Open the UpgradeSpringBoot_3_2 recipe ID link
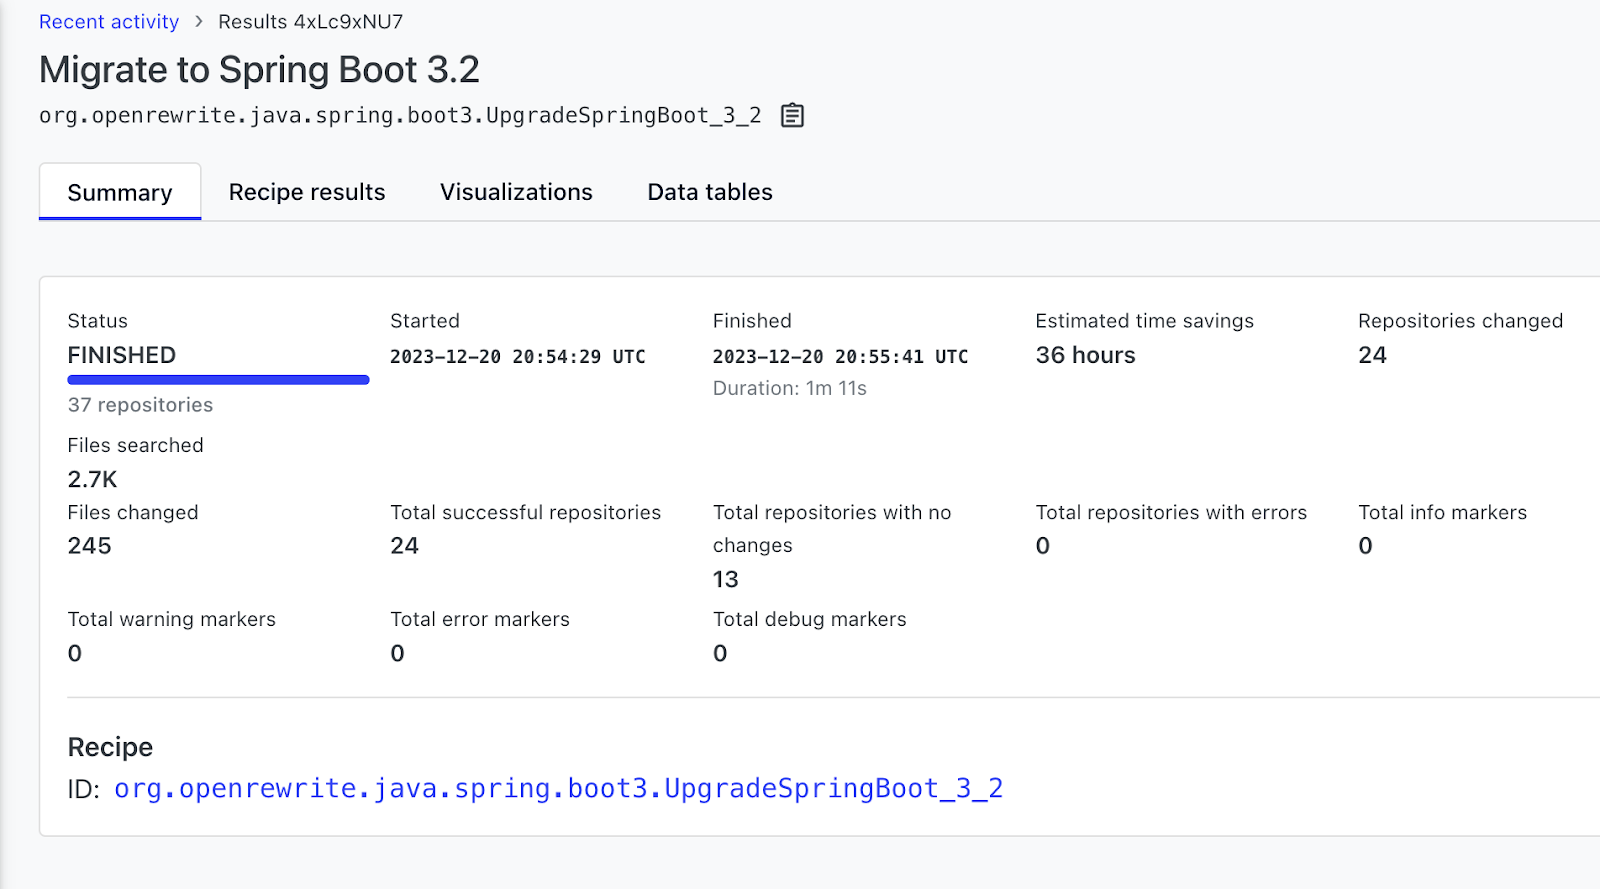 558,789
